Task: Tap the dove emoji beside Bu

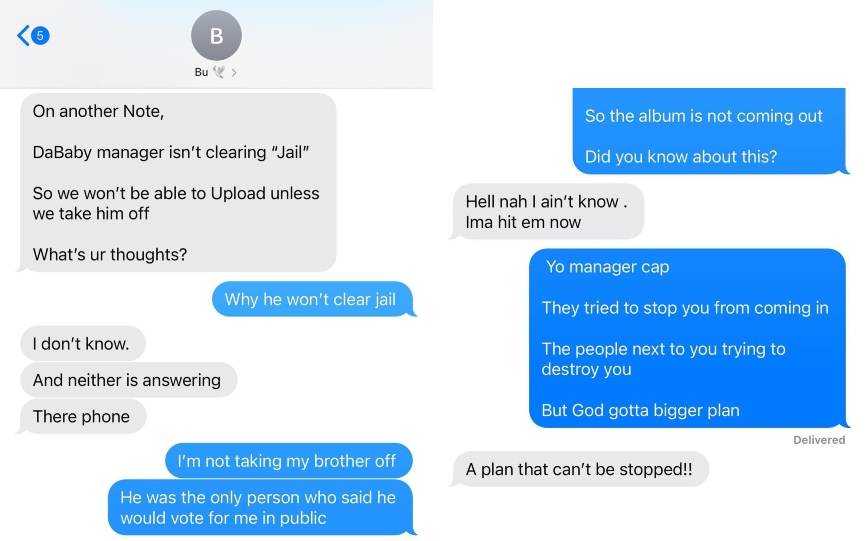Action: coord(219,72)
